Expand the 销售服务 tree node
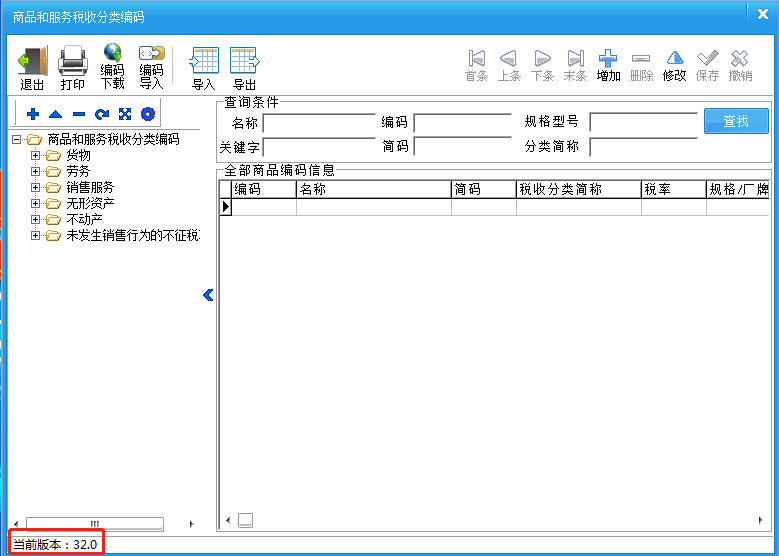Image resolution: width=779 pixels, height=556 pixels. click(x=35, y=187)
